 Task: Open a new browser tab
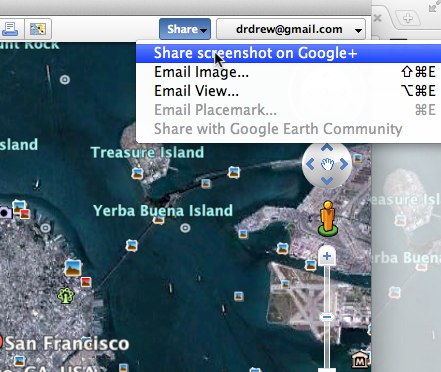pos(408,17)
